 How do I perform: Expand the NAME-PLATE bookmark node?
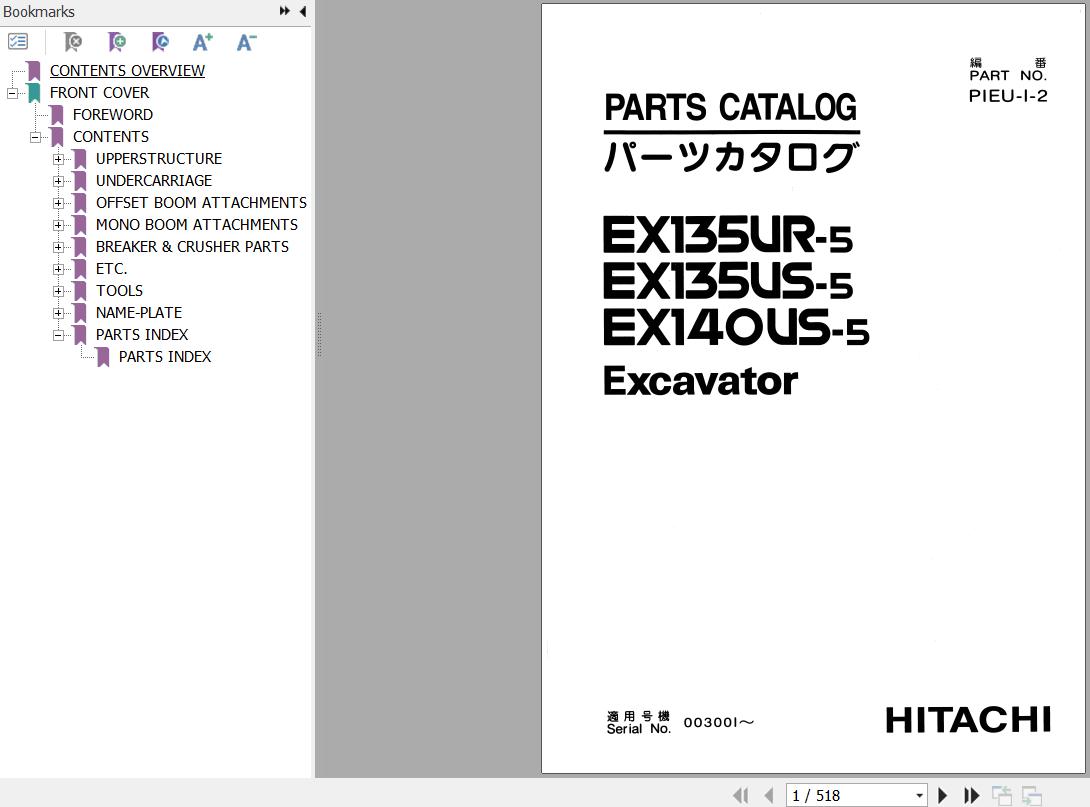pos(58,313)
